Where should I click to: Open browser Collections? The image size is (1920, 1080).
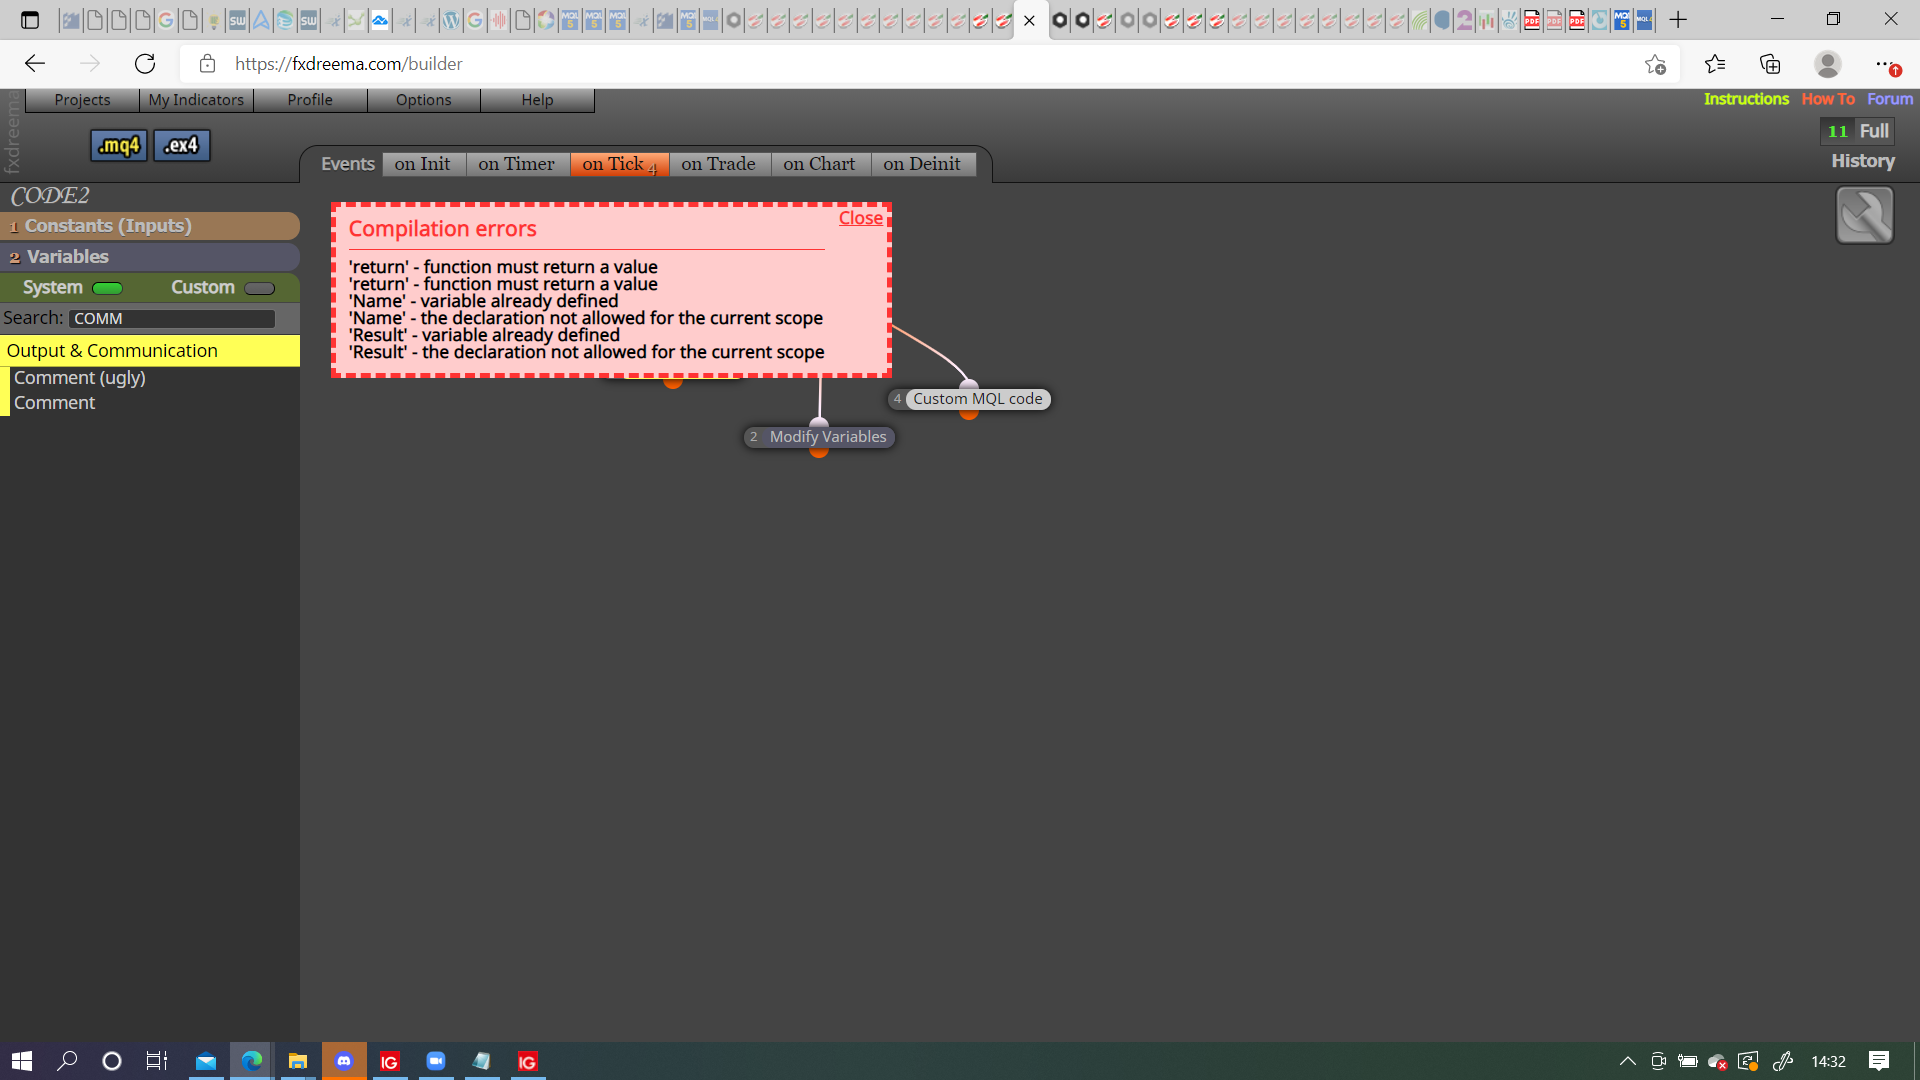click(1770, 64)
